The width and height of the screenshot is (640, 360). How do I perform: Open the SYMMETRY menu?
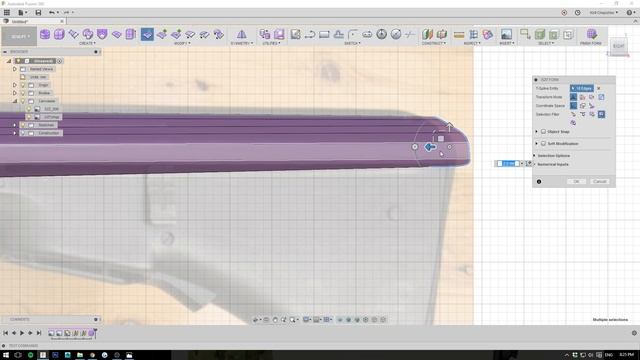coord(242,43)
